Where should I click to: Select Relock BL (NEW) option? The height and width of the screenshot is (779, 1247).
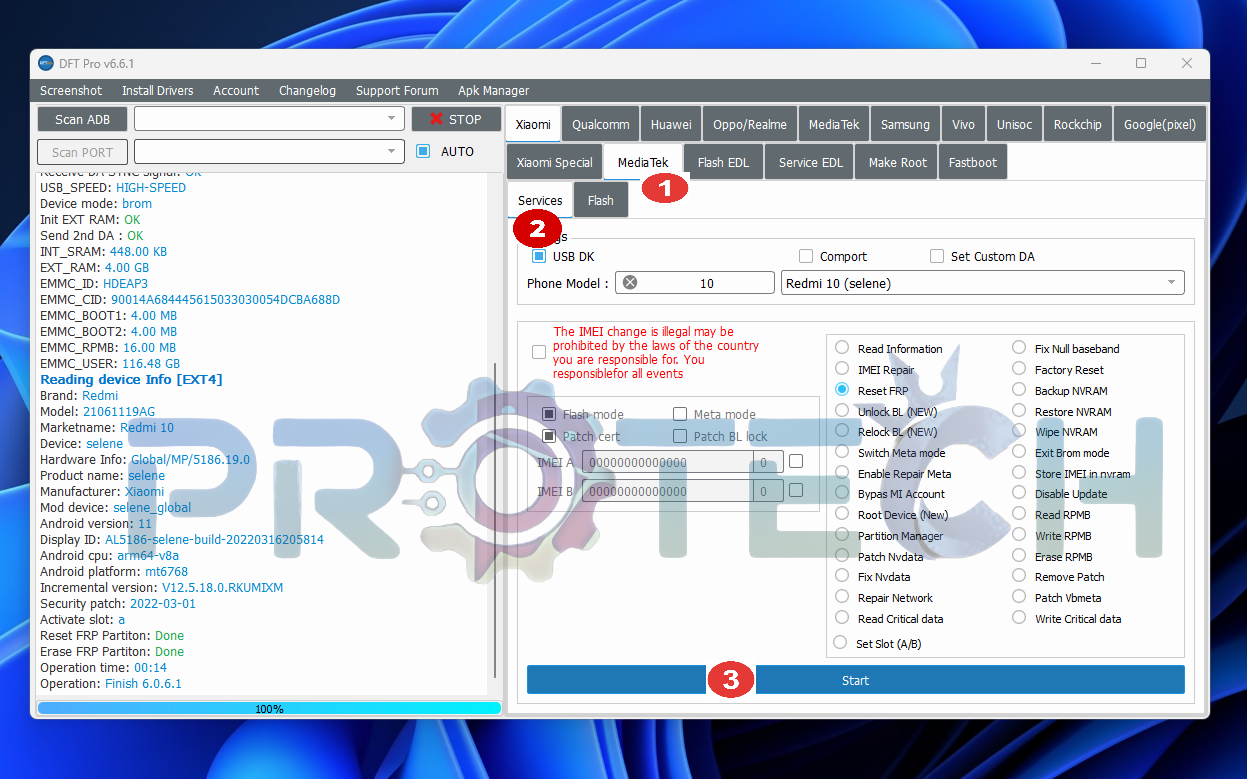click(x=842, y=431)
